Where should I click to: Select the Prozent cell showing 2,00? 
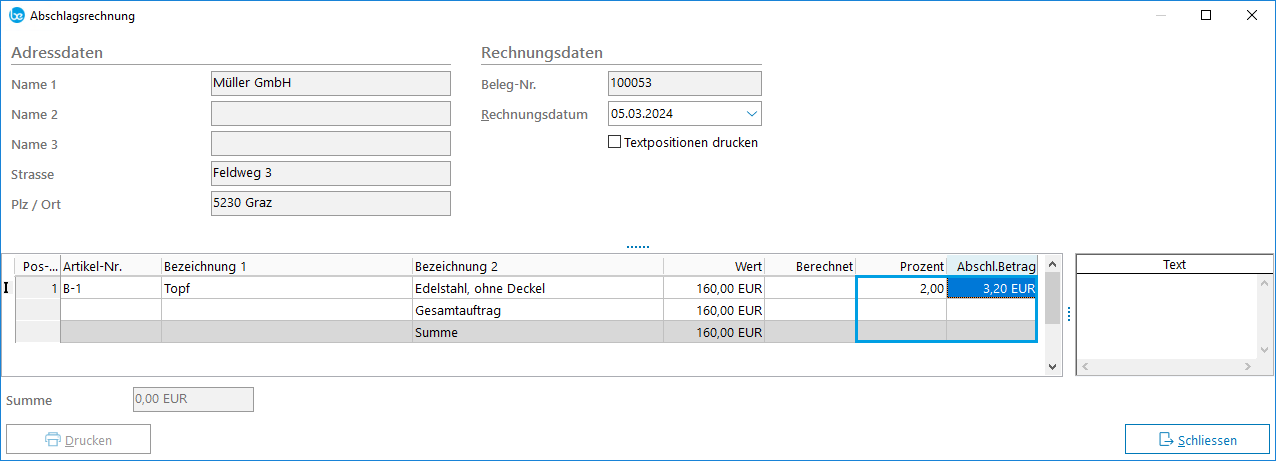point(900,288)
